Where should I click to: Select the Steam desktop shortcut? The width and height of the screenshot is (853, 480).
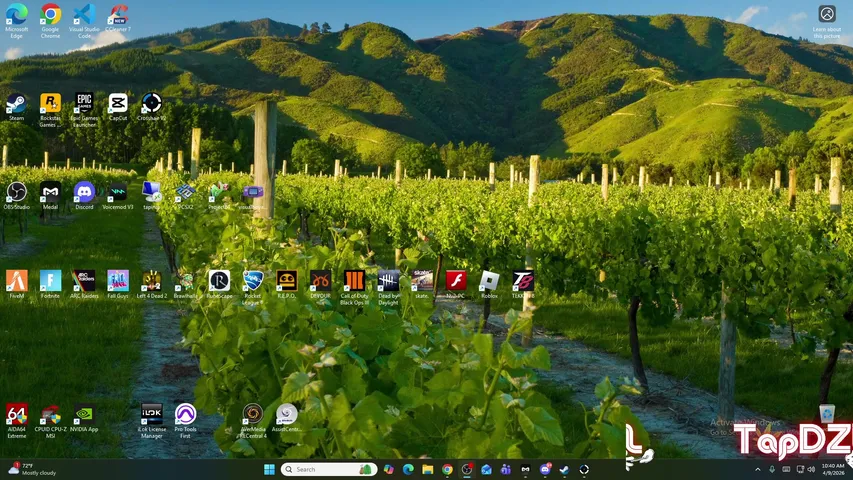point(16,106)
